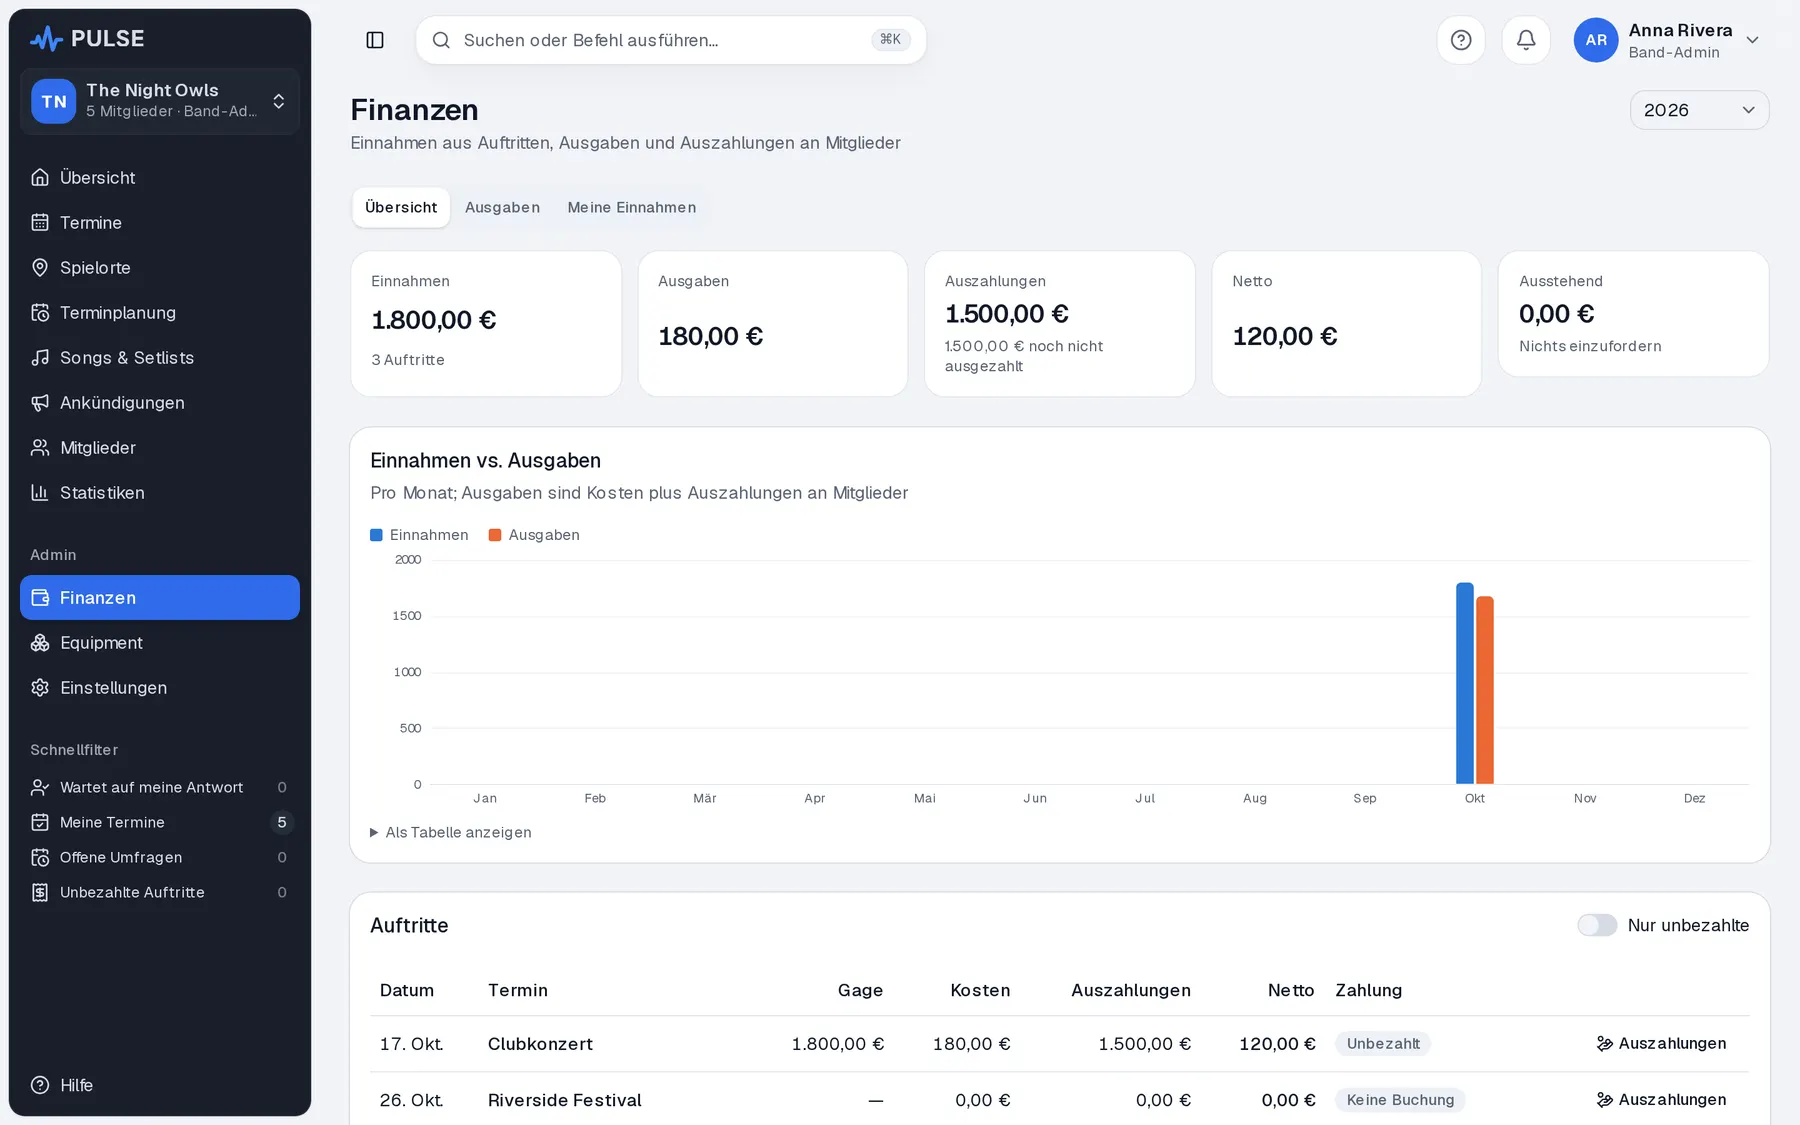Click the Songs & Setlists music icon
Viewport: 1800px width, 1125px height.
(40, 357)
